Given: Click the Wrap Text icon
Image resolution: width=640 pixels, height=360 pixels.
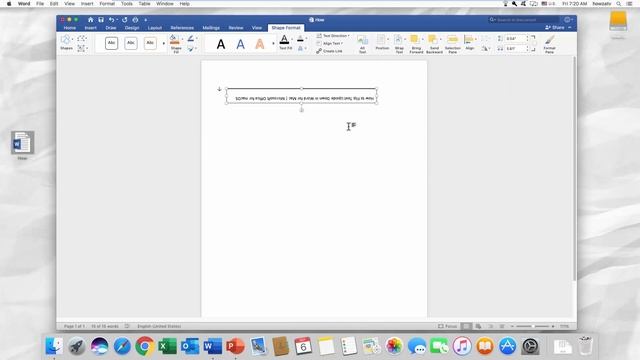Looking at the screenshot, I should click(x=399, y=40).
